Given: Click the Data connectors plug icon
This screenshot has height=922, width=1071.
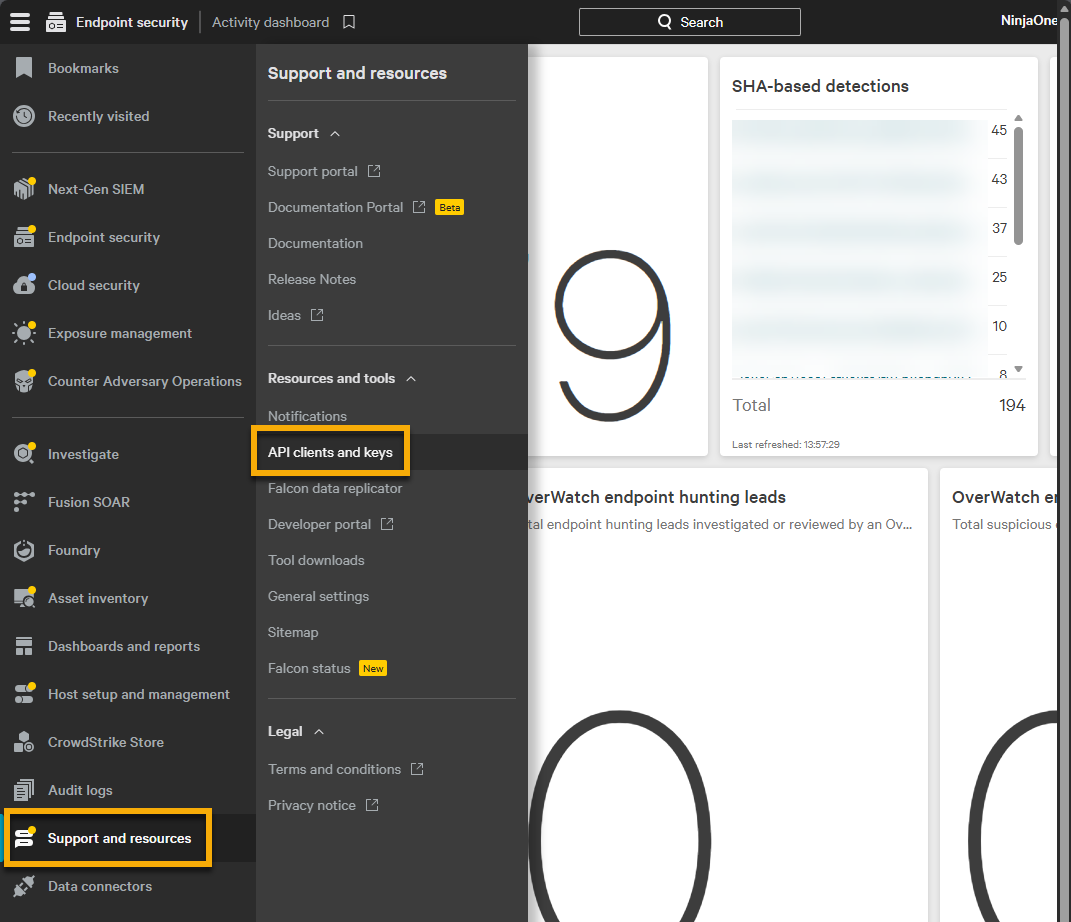Looking at the screenshot, I should point(24,886).
